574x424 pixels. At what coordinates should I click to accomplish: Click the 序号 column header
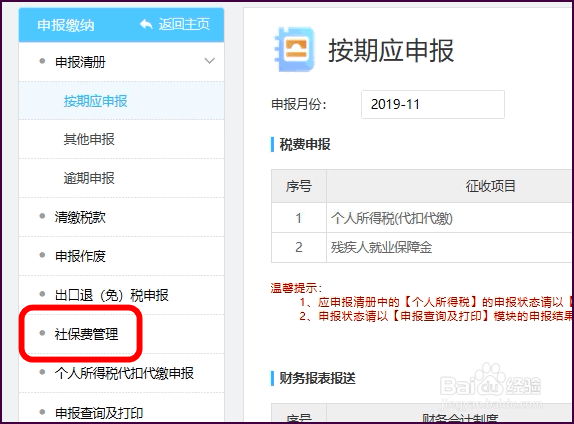299,186
